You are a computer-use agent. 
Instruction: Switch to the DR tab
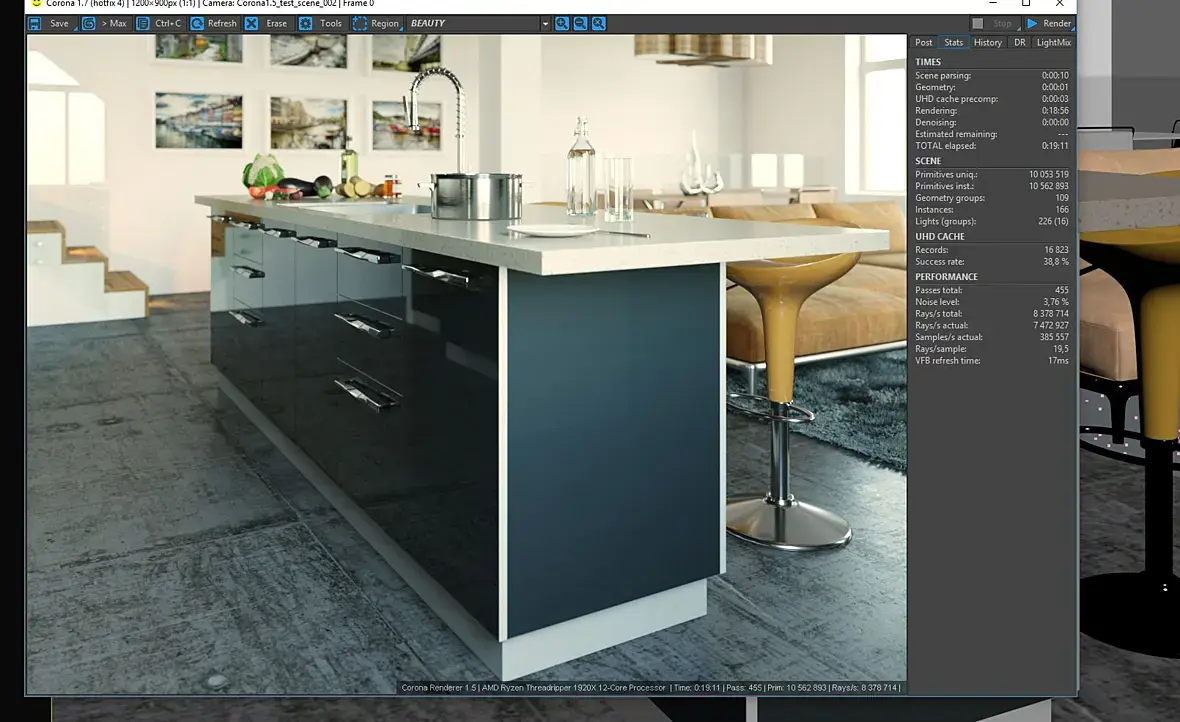pos(1020,42)
